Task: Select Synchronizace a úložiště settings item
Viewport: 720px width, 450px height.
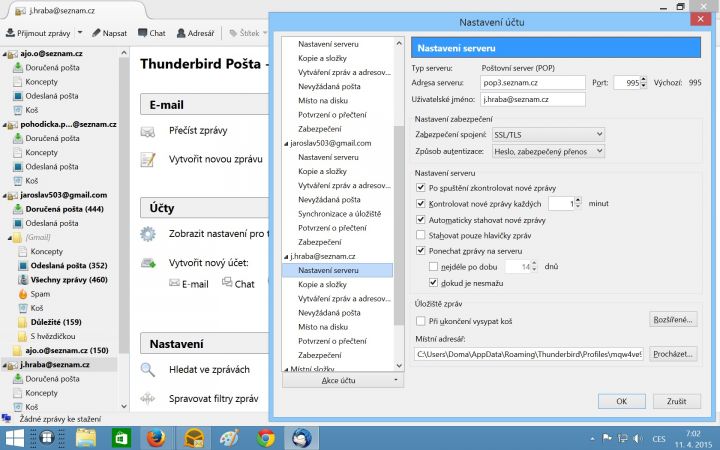Action: click(339, 214)
